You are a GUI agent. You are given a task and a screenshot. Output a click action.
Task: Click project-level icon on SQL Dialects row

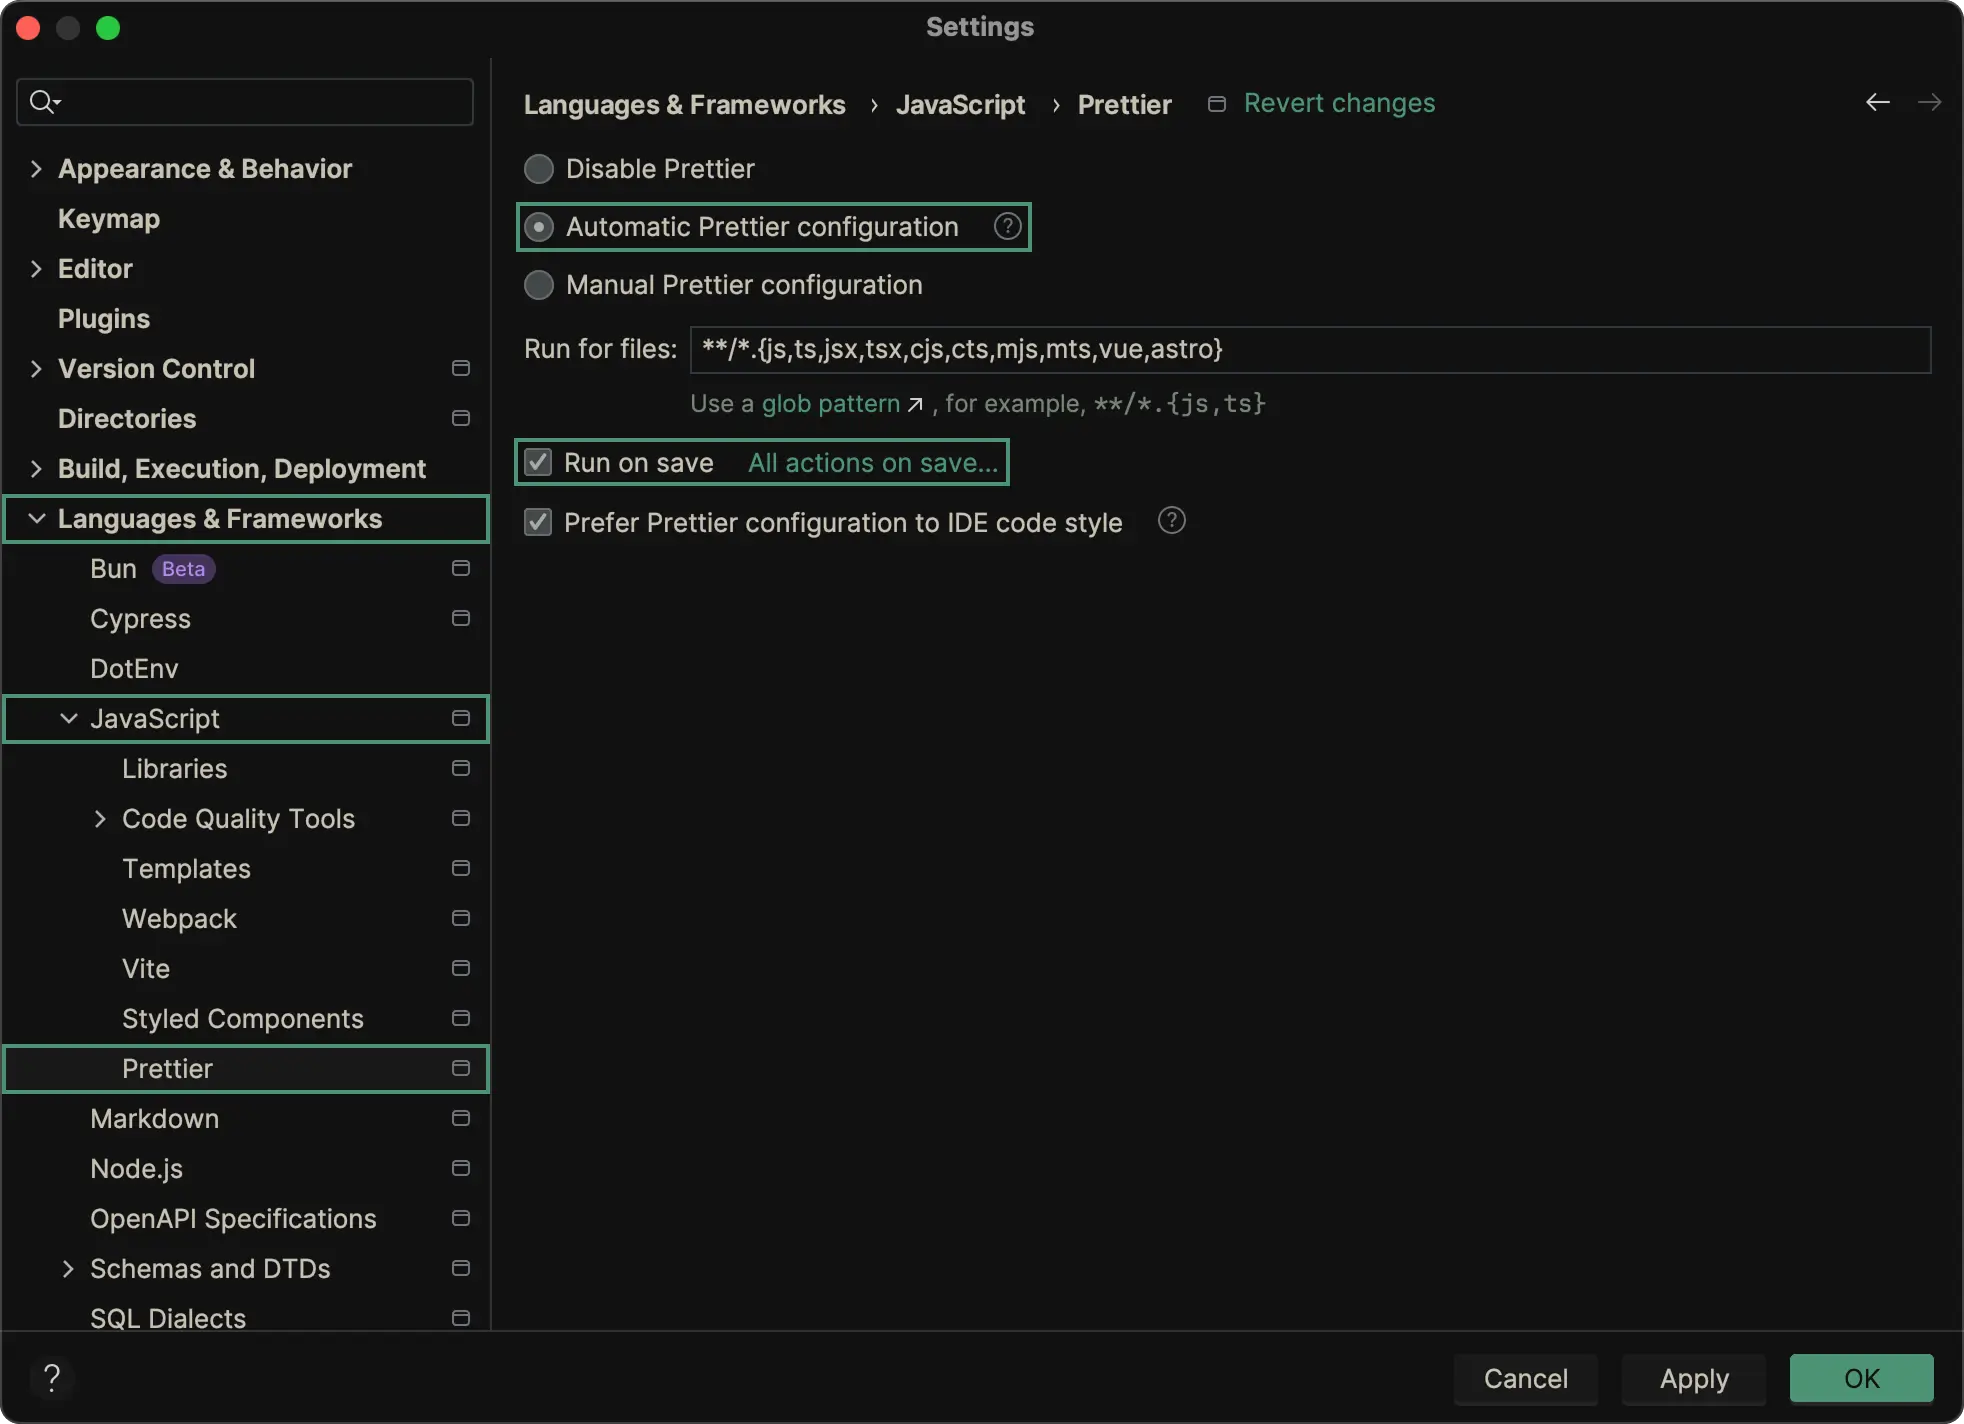[x=460, y=1318]
